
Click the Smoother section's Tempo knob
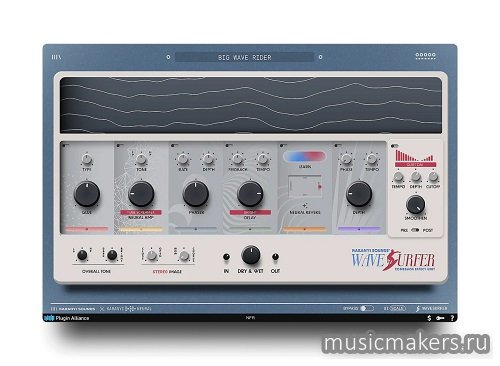click(398, 177)
